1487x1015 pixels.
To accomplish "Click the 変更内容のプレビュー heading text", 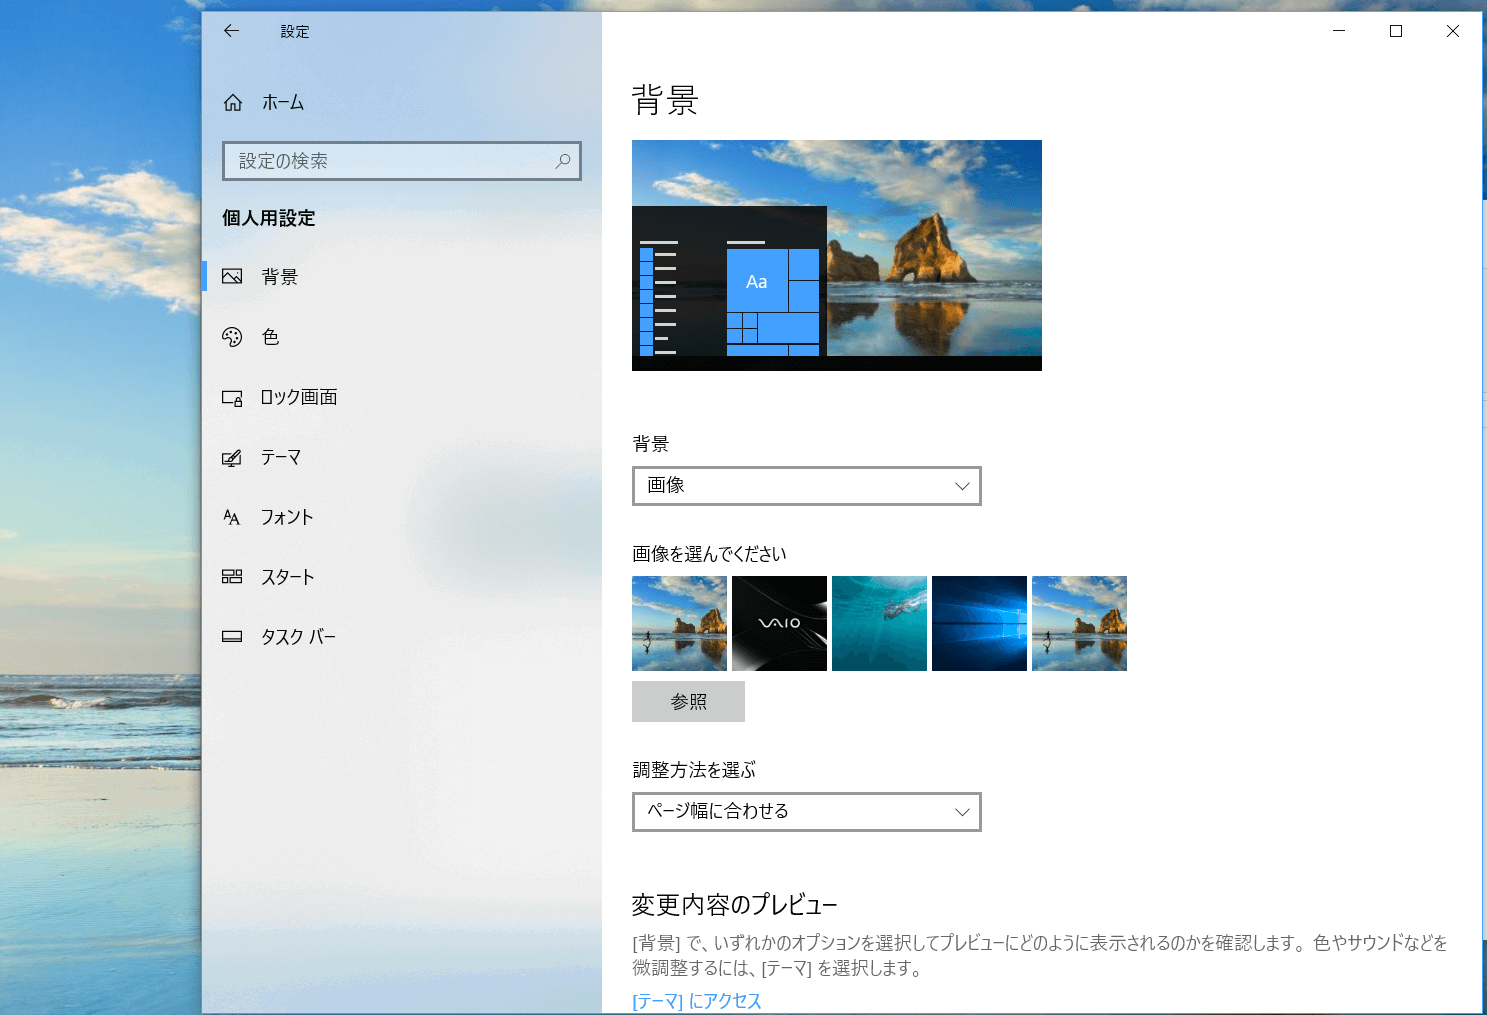I will pos(734,905).
